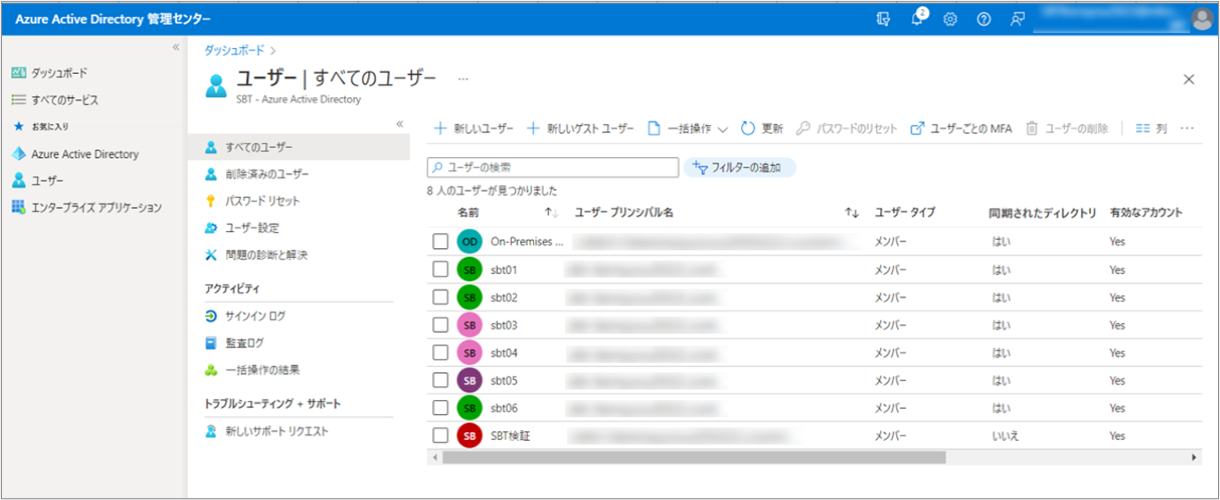The height and width of the screenshot is (500, 1220).
Task: Click the 更新 refresh button
Action: click(762, 129)
